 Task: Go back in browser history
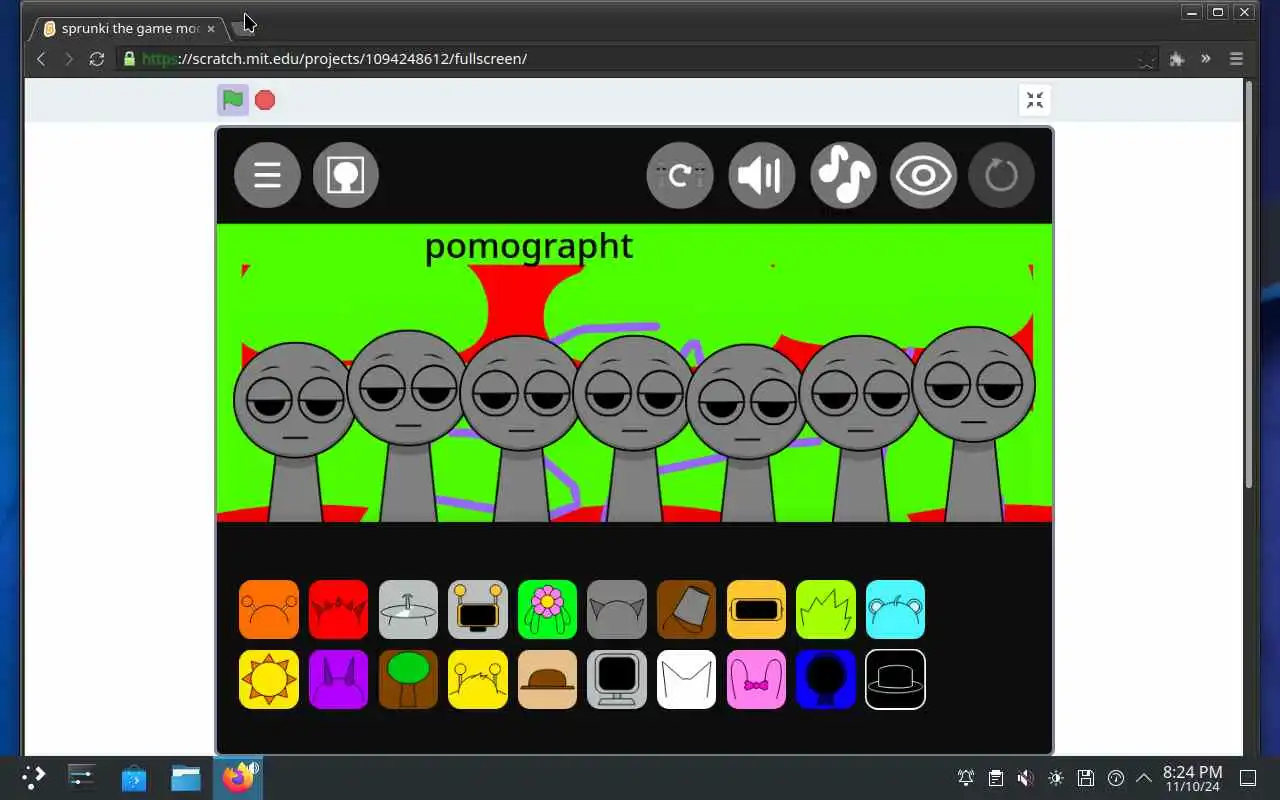(41, 59)
